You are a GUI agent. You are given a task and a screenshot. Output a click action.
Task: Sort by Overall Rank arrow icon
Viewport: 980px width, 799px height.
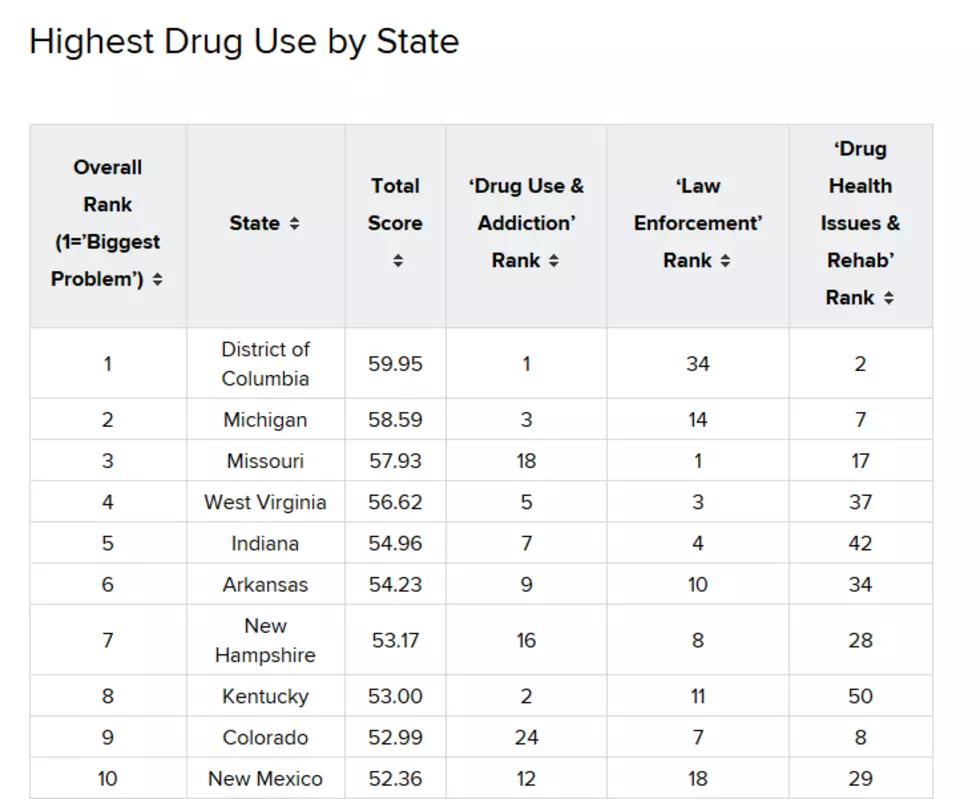[158, 279]
